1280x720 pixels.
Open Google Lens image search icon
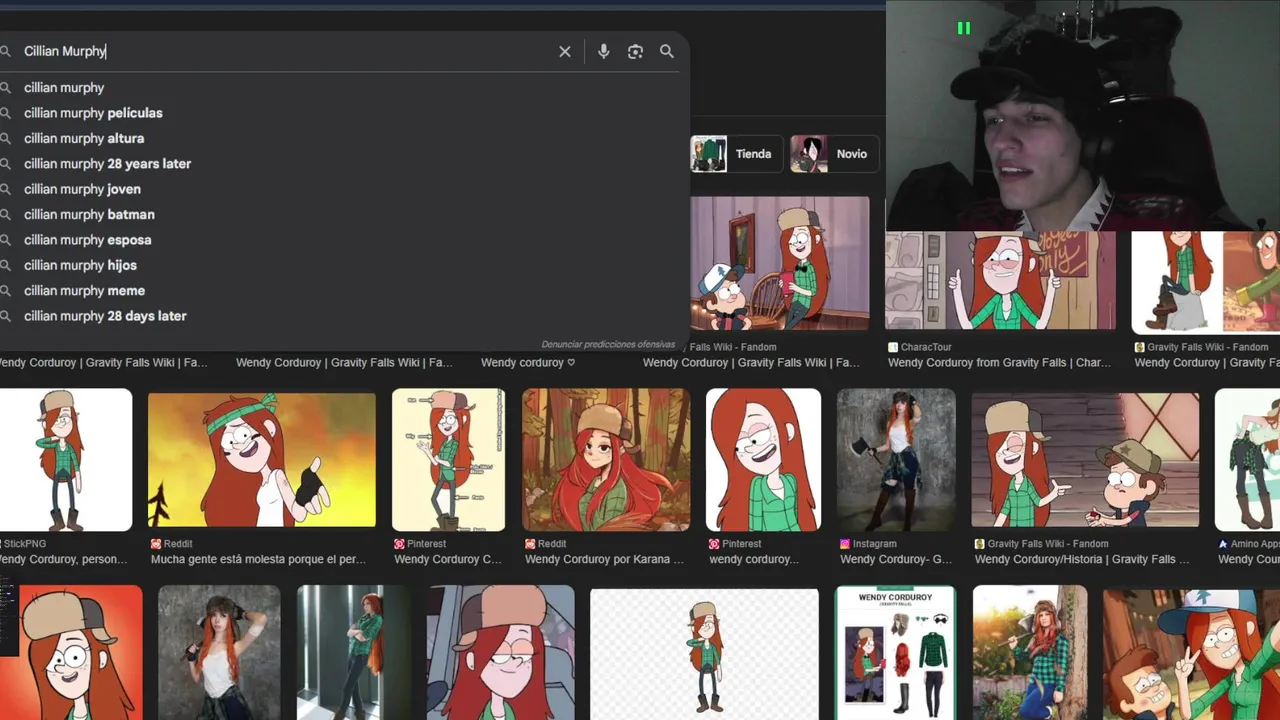[x=635, y=51]
